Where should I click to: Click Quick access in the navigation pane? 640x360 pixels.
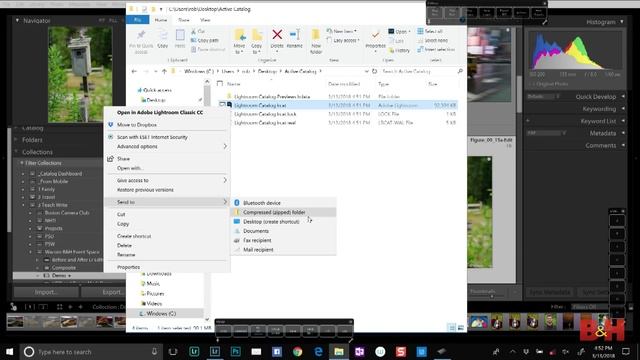157,90
